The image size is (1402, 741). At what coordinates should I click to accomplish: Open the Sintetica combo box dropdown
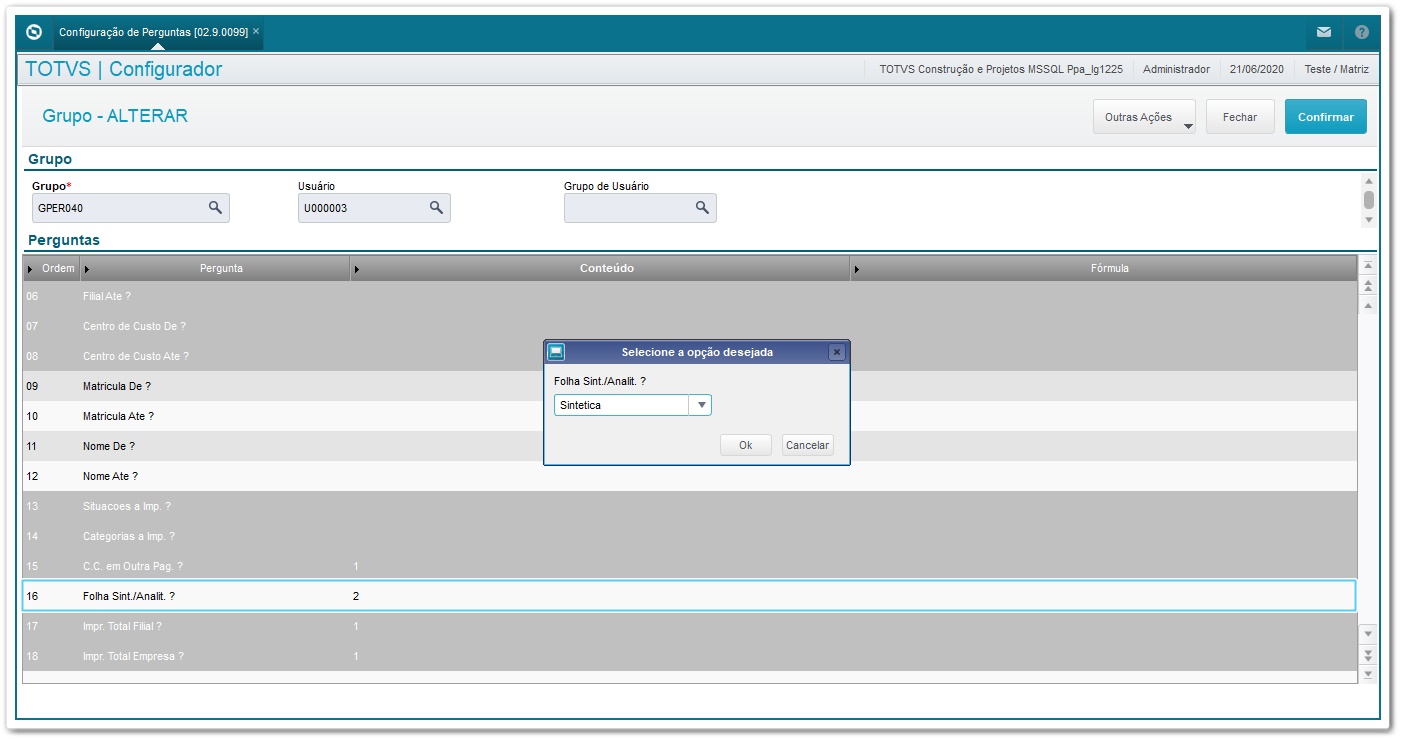tap(702, 405)
